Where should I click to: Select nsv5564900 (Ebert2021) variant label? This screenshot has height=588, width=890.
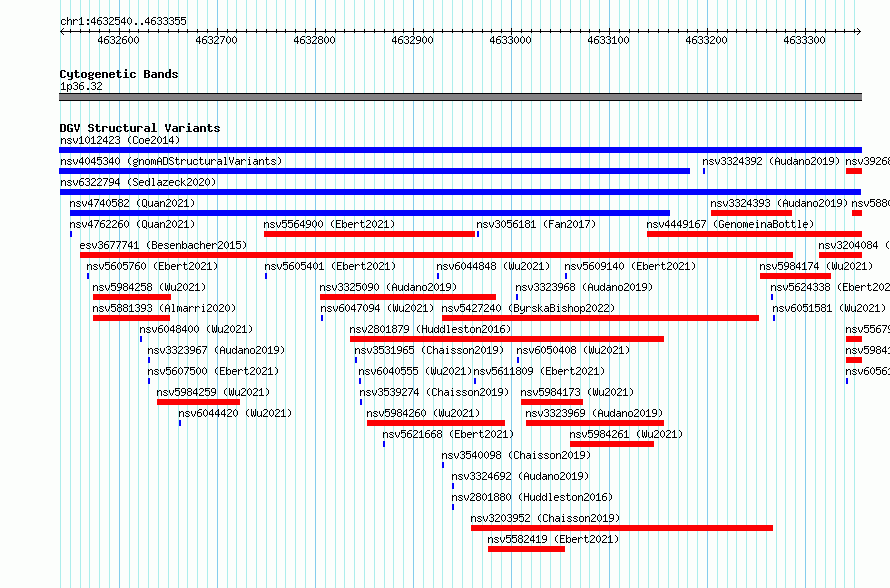tap(329, 224)
